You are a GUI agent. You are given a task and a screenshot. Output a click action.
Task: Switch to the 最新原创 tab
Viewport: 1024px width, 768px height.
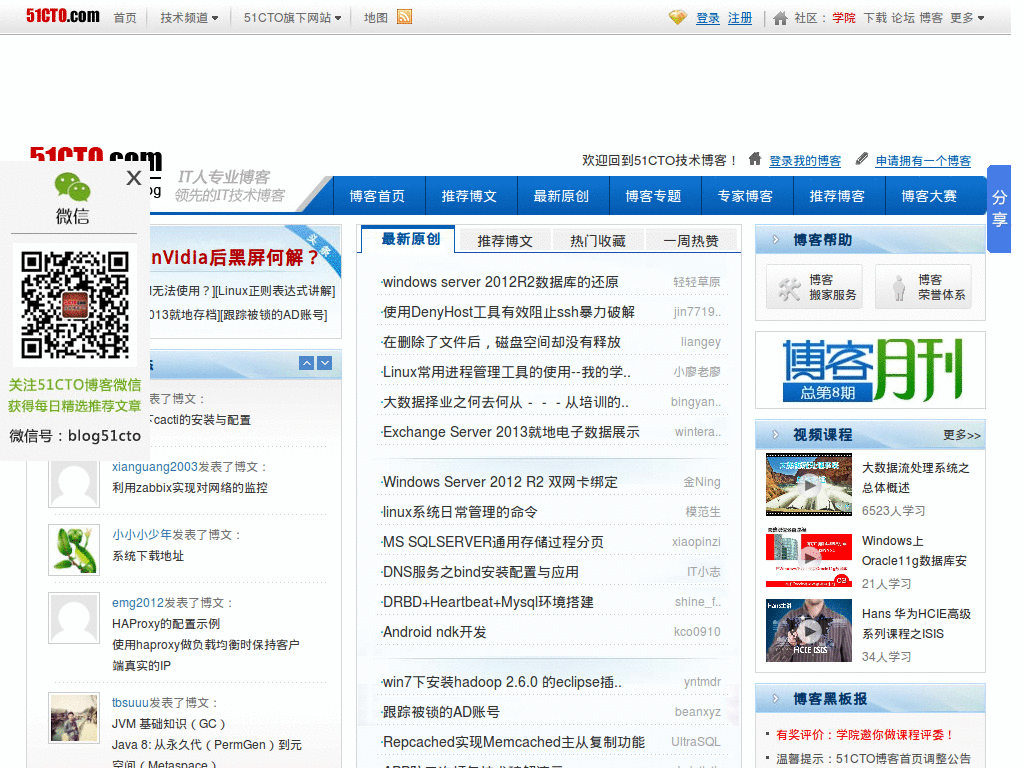pos(410,239)
